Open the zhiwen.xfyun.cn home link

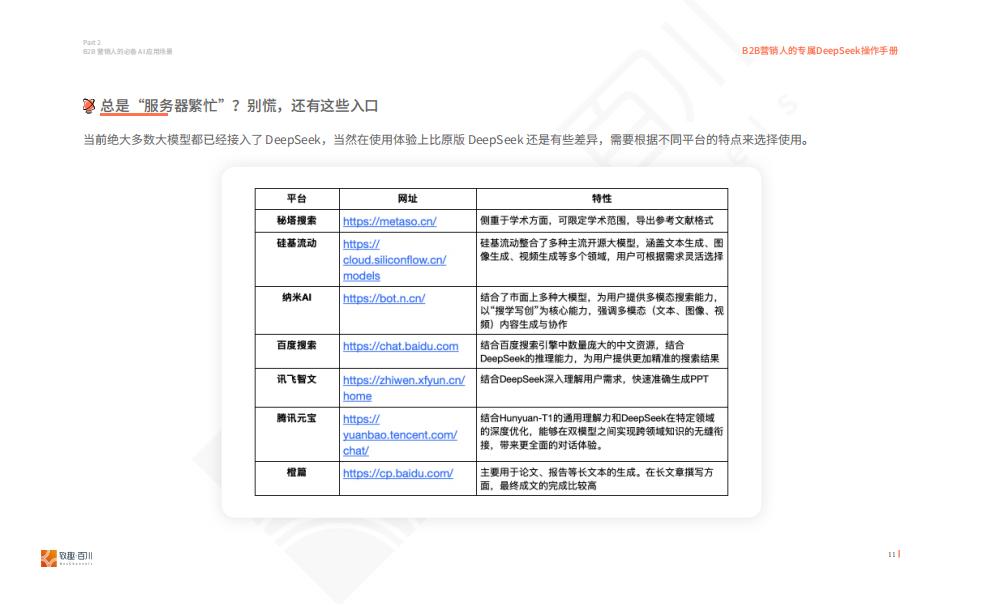point(404,388)
